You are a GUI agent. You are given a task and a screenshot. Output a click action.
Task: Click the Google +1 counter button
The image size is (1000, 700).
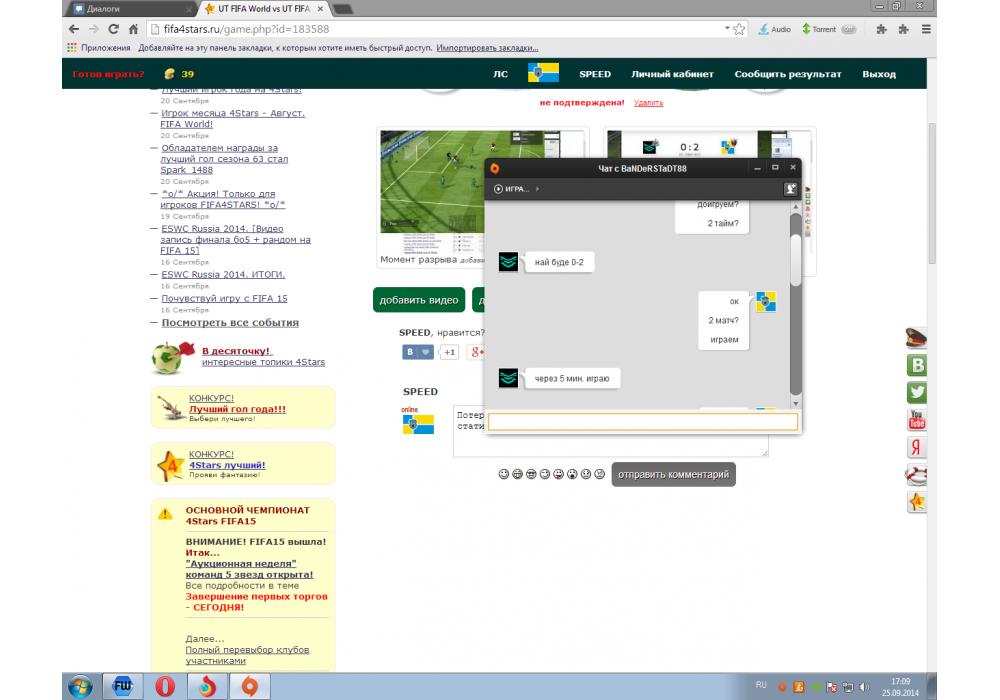(450, 352)
